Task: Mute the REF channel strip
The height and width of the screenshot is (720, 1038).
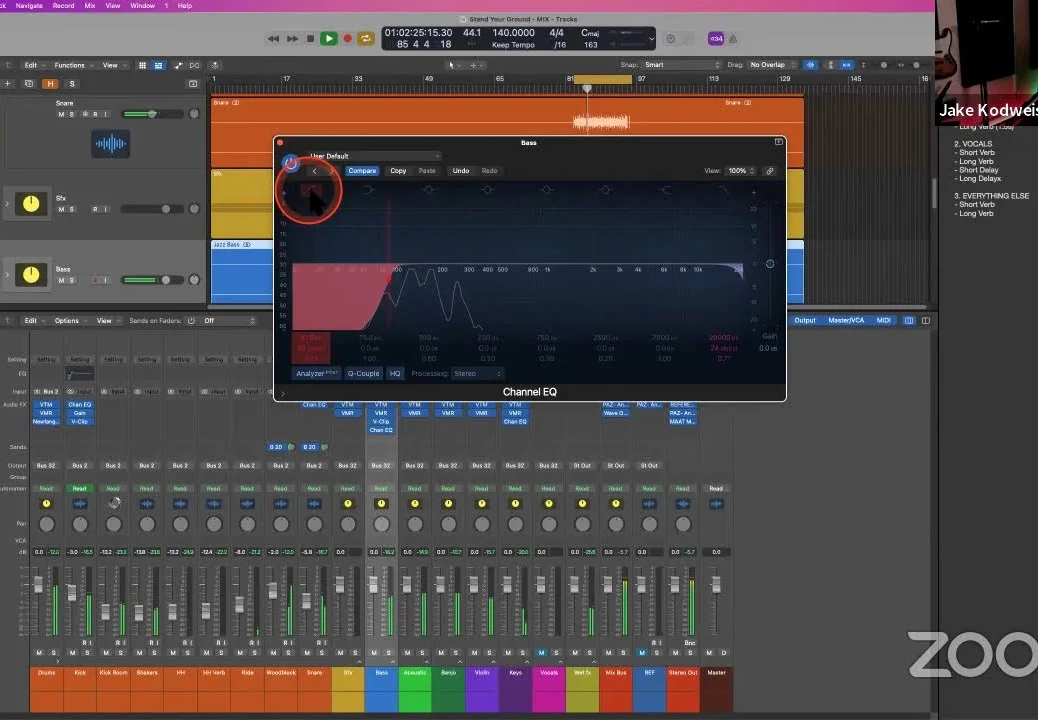Action: (x=641, y=652)
